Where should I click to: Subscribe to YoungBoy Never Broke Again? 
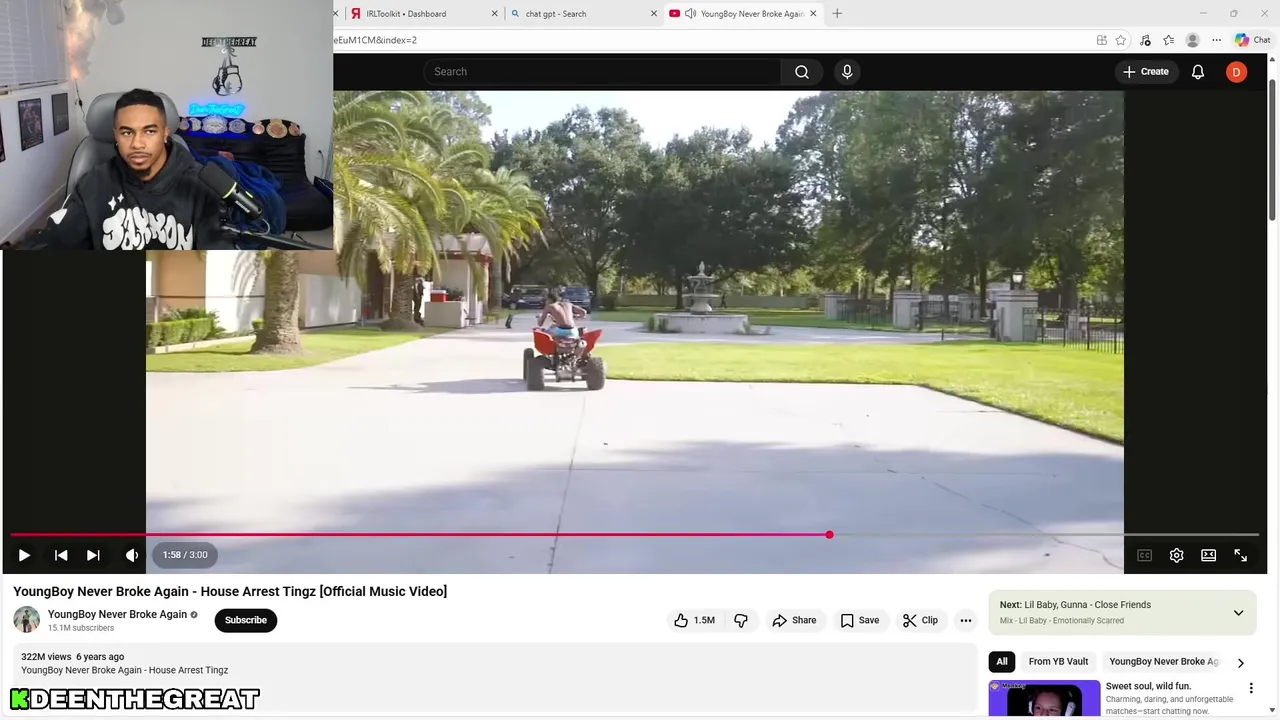[x=246, y=620]
